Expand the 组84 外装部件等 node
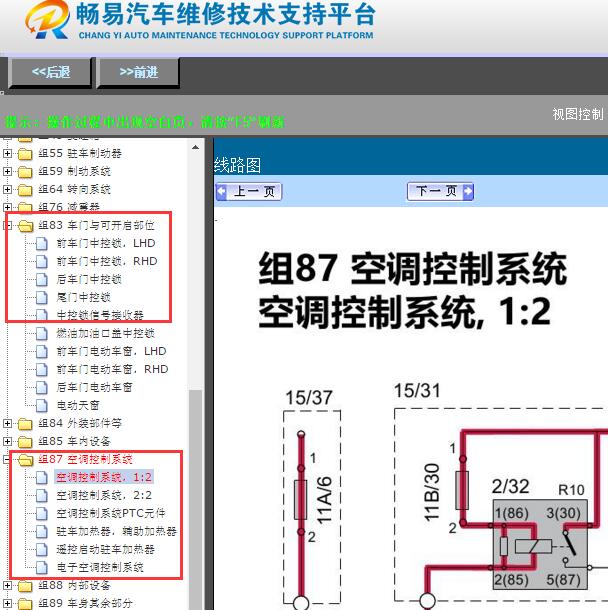The width and height of the screenshot is (608, 610). tap(7, 423)
